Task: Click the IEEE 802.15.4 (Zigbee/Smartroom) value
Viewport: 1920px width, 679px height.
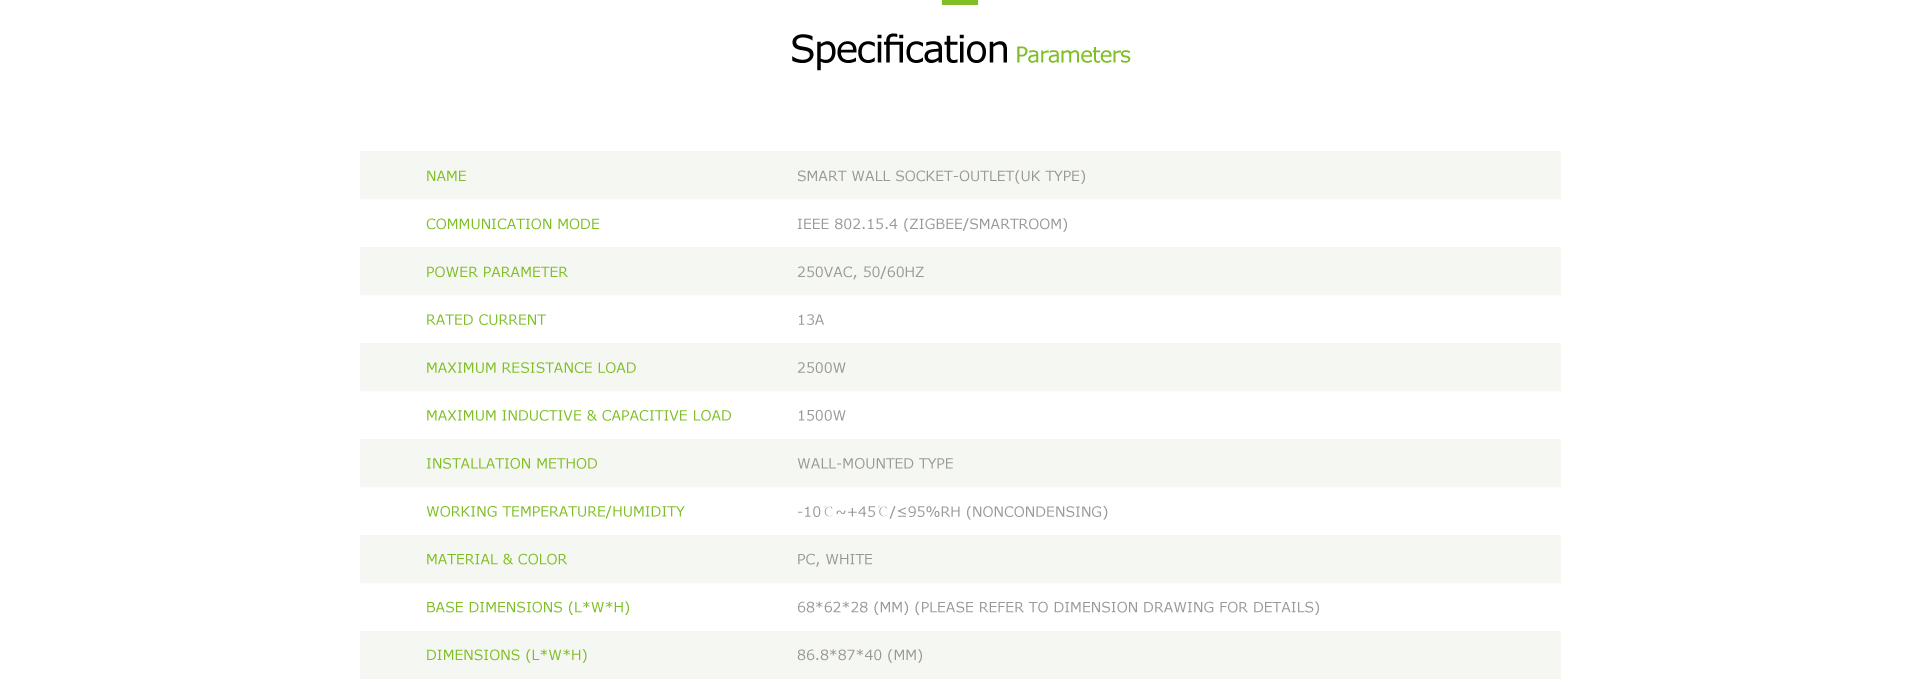Action: coord(932,224)
